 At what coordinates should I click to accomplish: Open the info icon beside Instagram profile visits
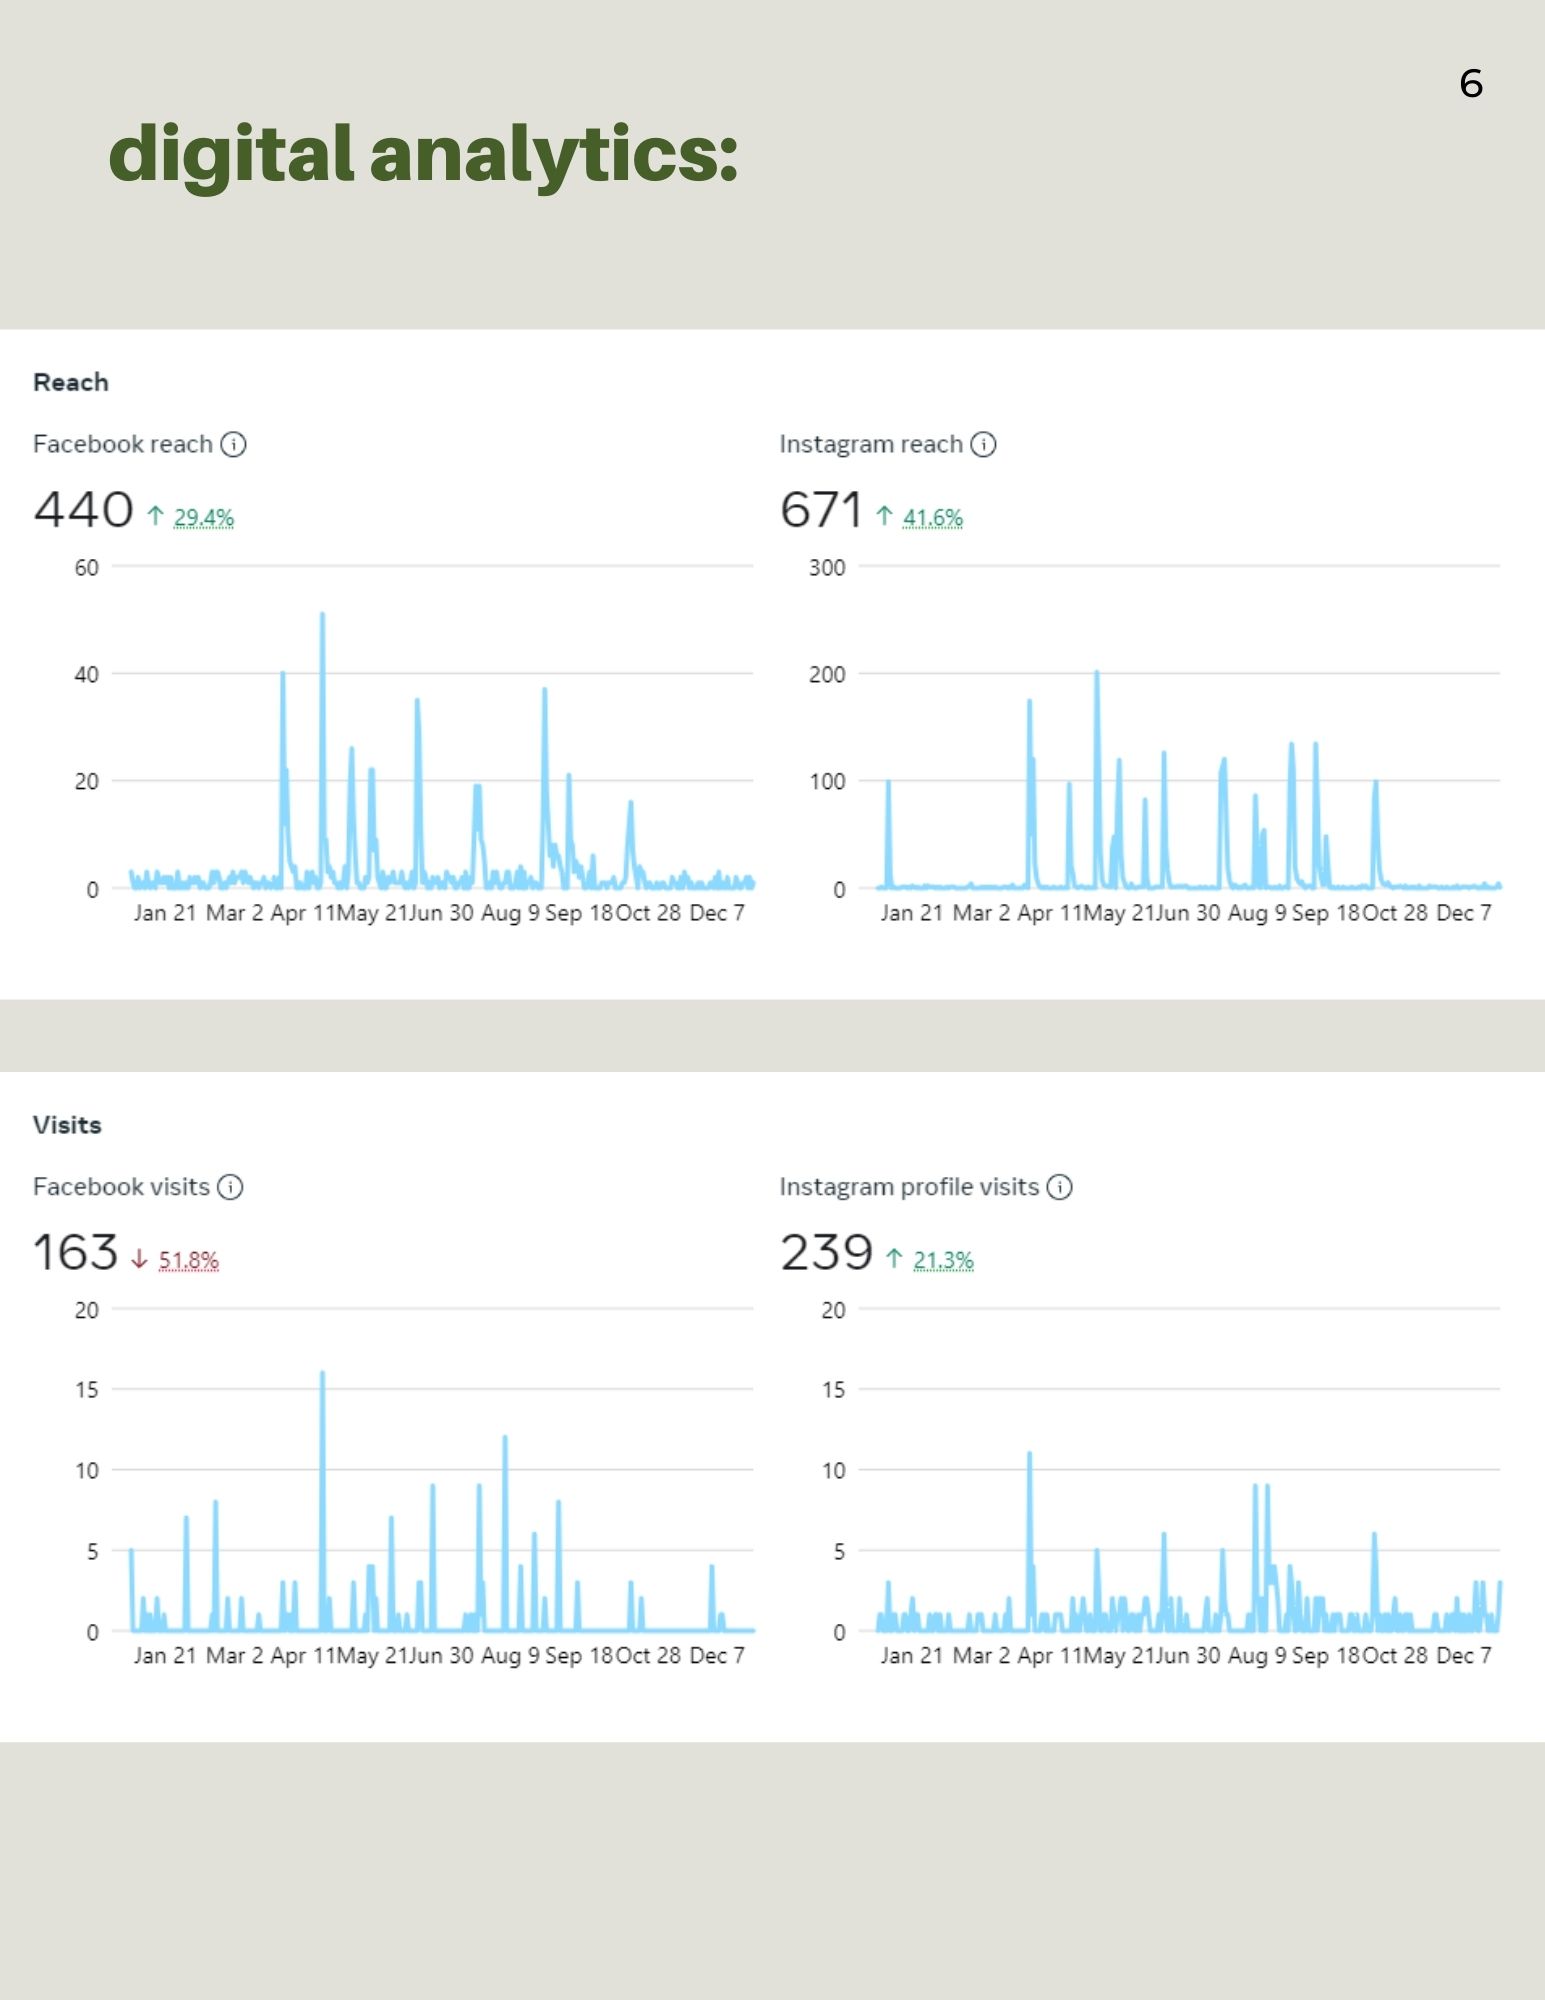click(1059, 1187)
